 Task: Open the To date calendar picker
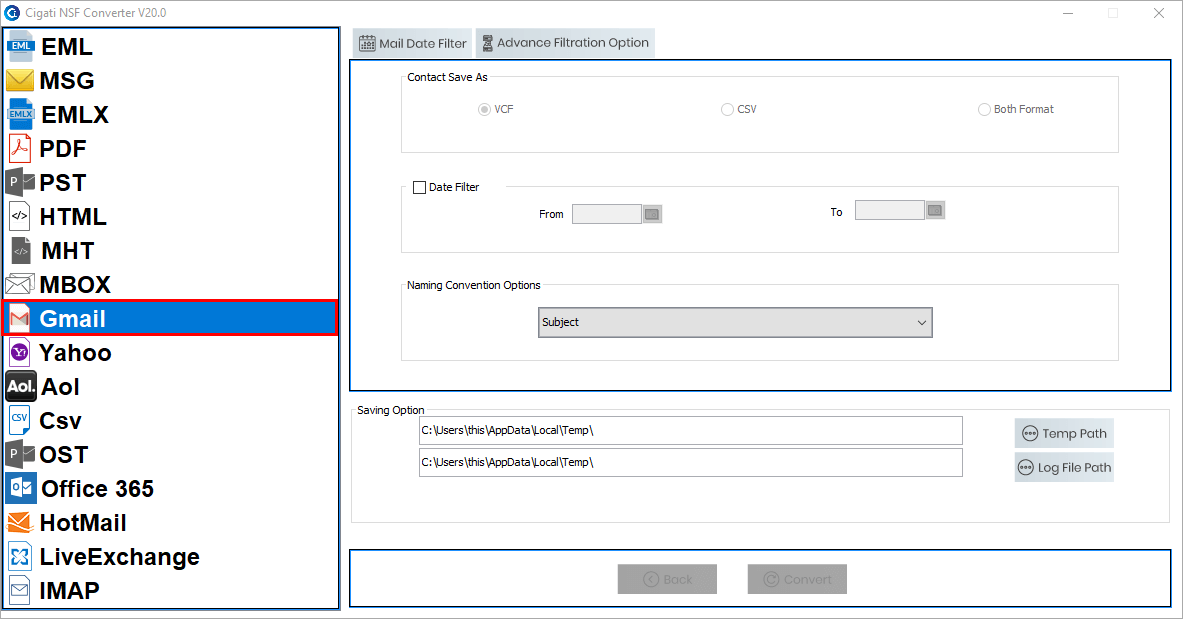click(x=935, y=211)
